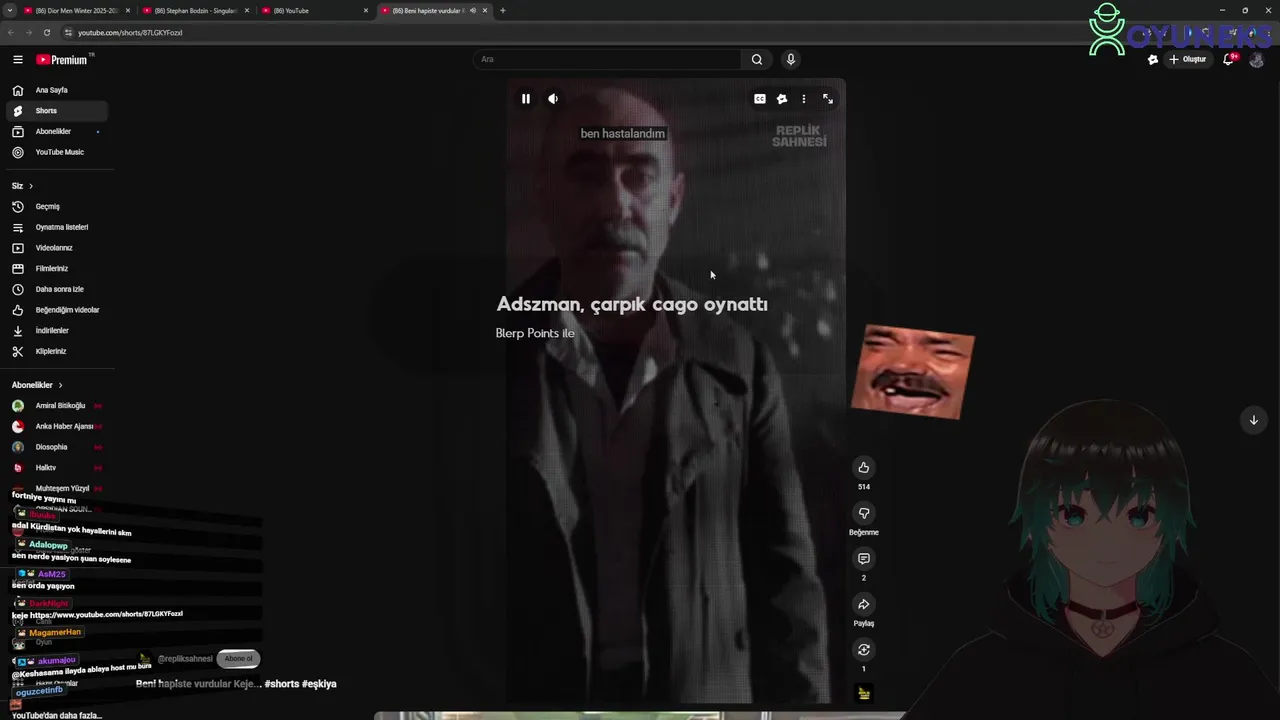
Task: Expand the Abonelikler subscriptions heading
Action: [x=37, y=385]
